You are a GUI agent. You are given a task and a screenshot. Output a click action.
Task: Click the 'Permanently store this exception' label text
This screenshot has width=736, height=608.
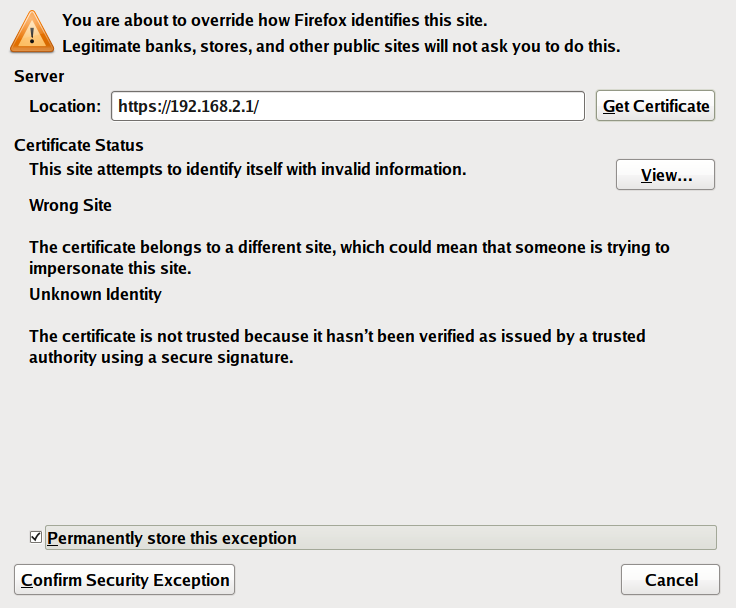[x=172, y=538]
